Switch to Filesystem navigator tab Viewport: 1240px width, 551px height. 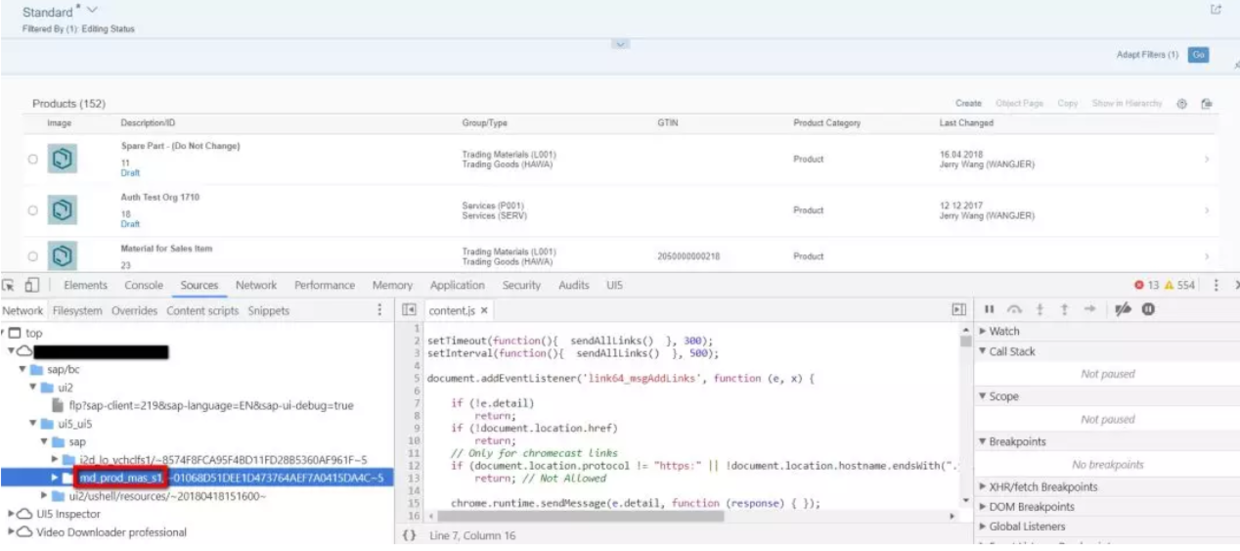[x=76, y=311]
